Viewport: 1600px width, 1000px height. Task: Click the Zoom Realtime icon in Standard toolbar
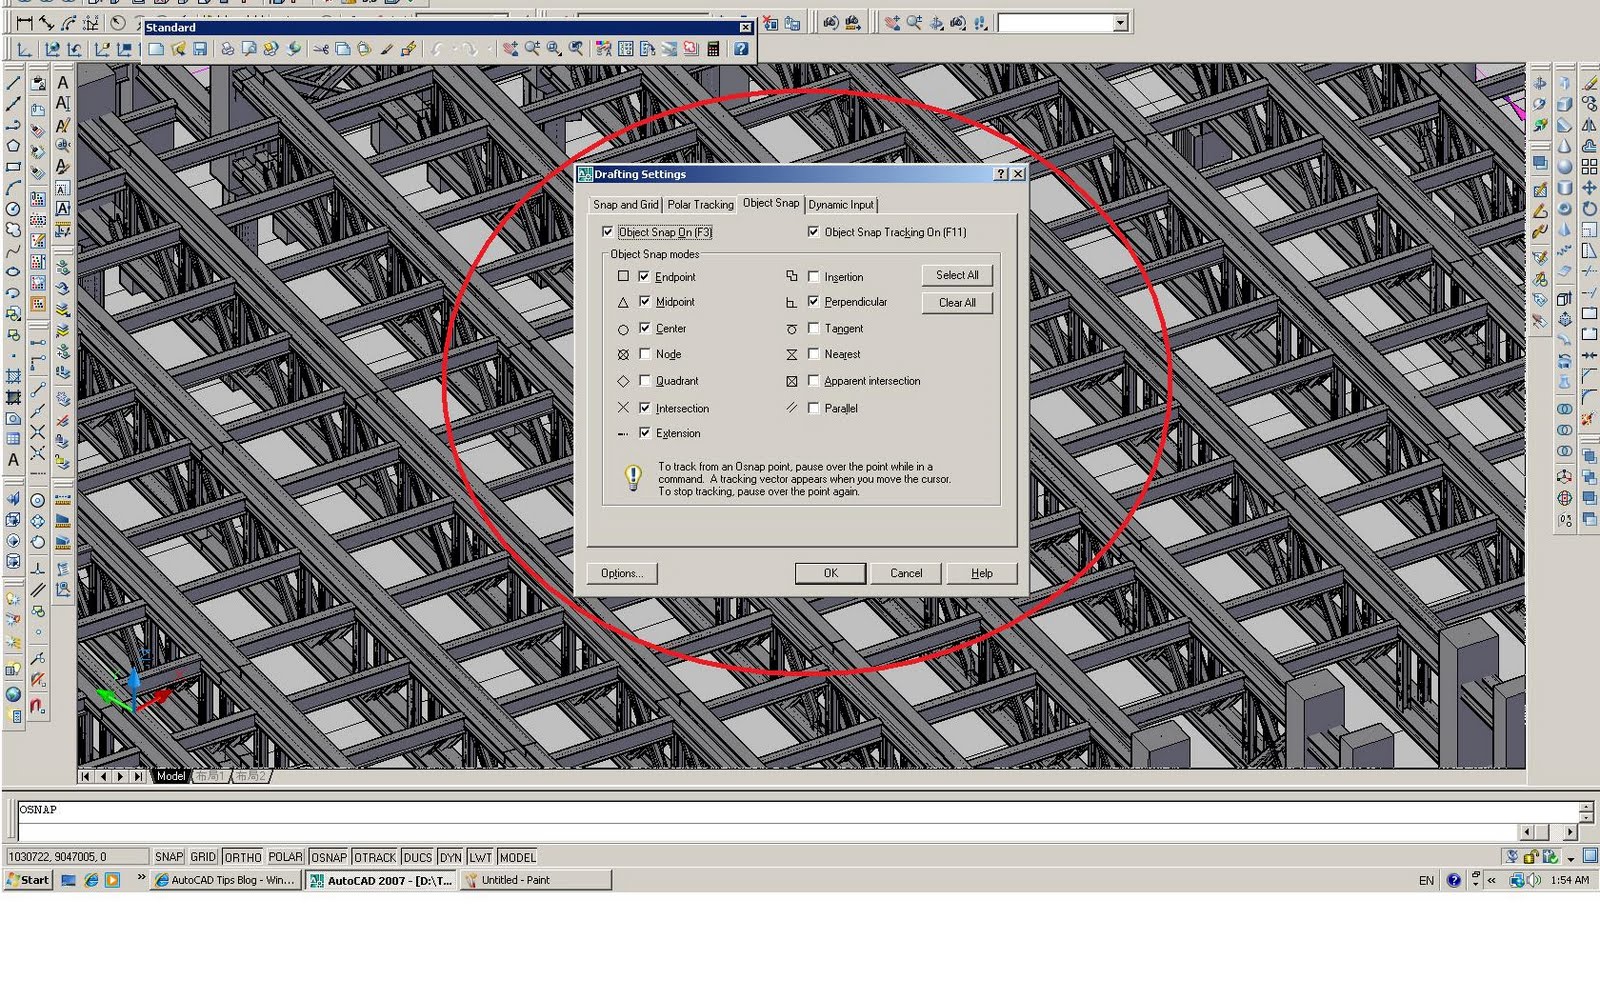(x=532, y=49)
